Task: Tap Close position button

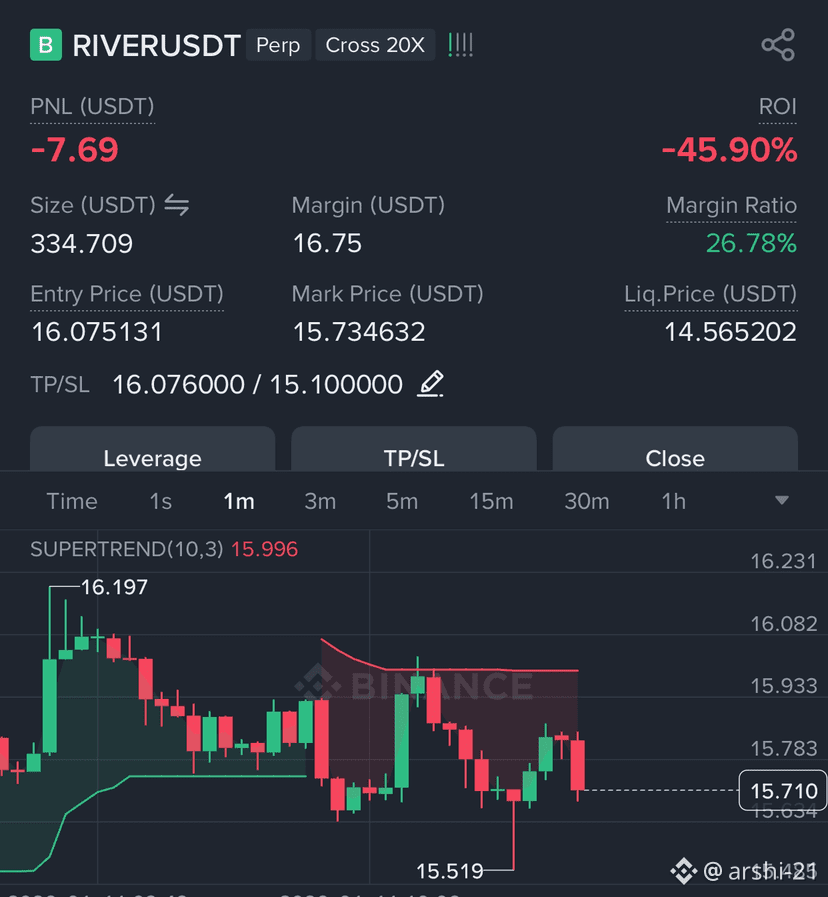Action: click(x=675, y=449)
